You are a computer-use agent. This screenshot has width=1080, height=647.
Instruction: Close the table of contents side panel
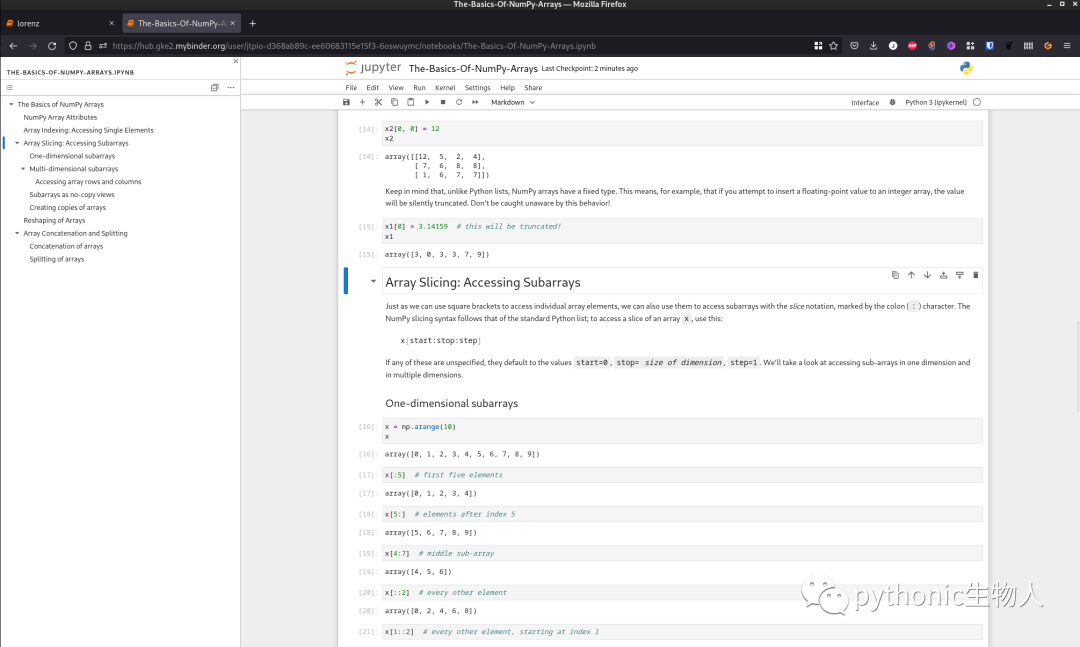pyautogui.click(x=236, y=61)
